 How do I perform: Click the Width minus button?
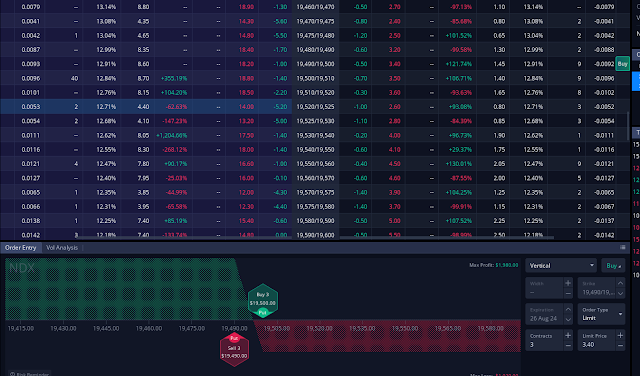568,293
